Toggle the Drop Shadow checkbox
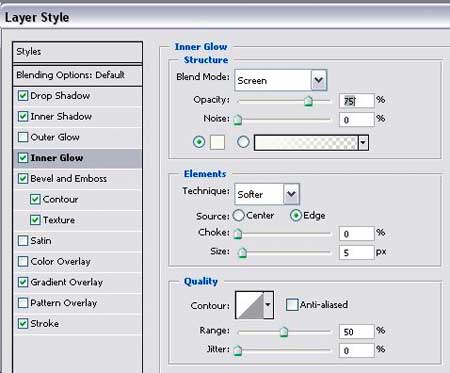The width and height of the screenshot is (450, 373). (23, 96)
